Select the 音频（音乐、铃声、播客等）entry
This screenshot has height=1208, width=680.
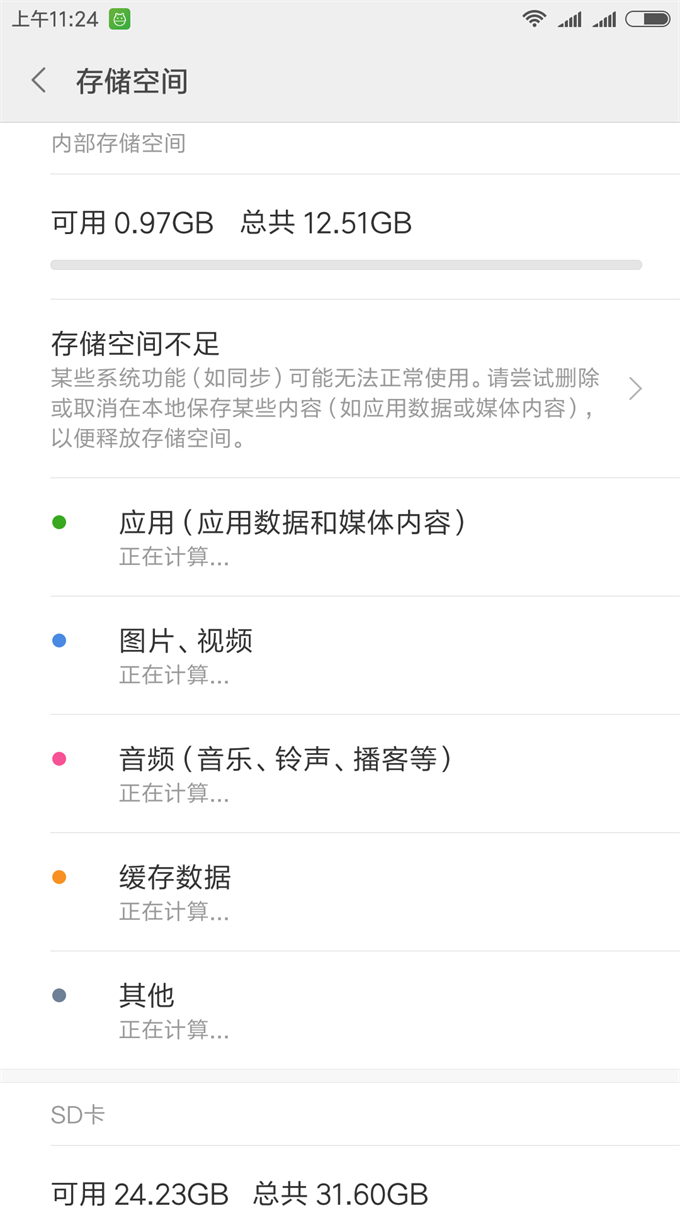[286, 773]
